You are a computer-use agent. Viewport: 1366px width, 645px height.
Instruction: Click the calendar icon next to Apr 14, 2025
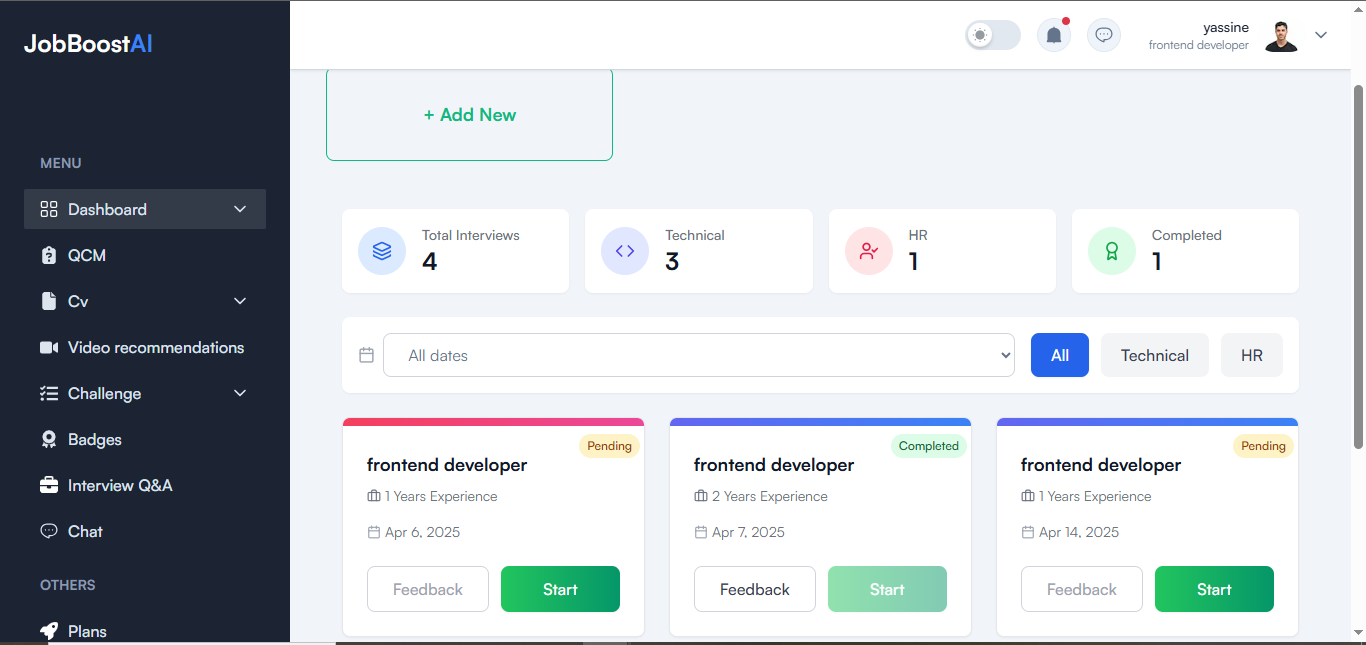[x=1028, y=532]
